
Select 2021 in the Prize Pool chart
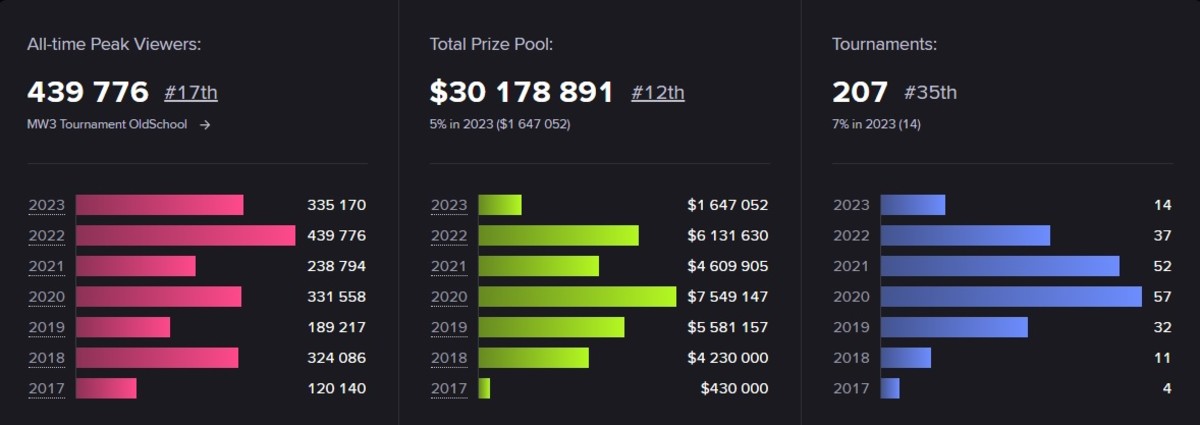pos(449,266)
